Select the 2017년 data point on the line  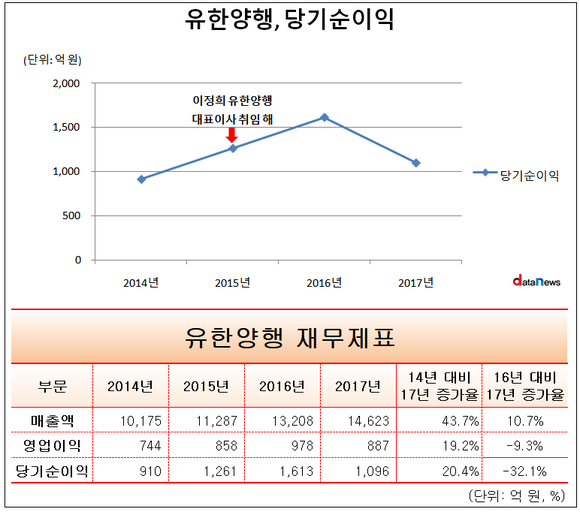(416, 163)
